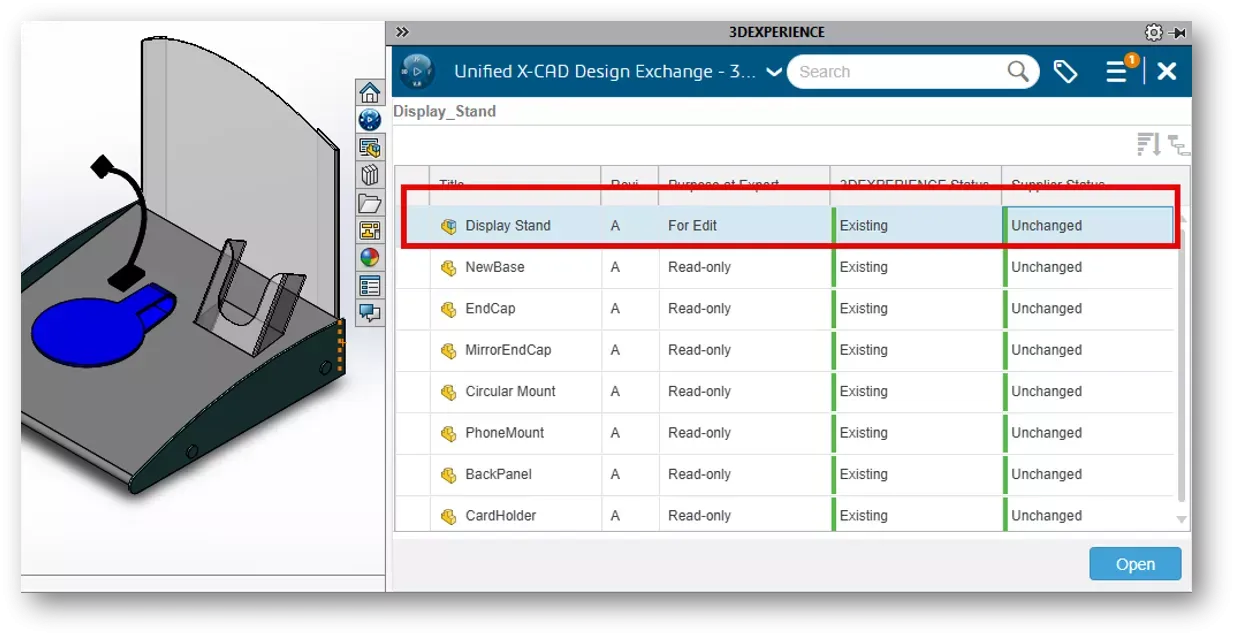
Task: Open the Forum chat bubbles icon
Action: coord(370,313)
